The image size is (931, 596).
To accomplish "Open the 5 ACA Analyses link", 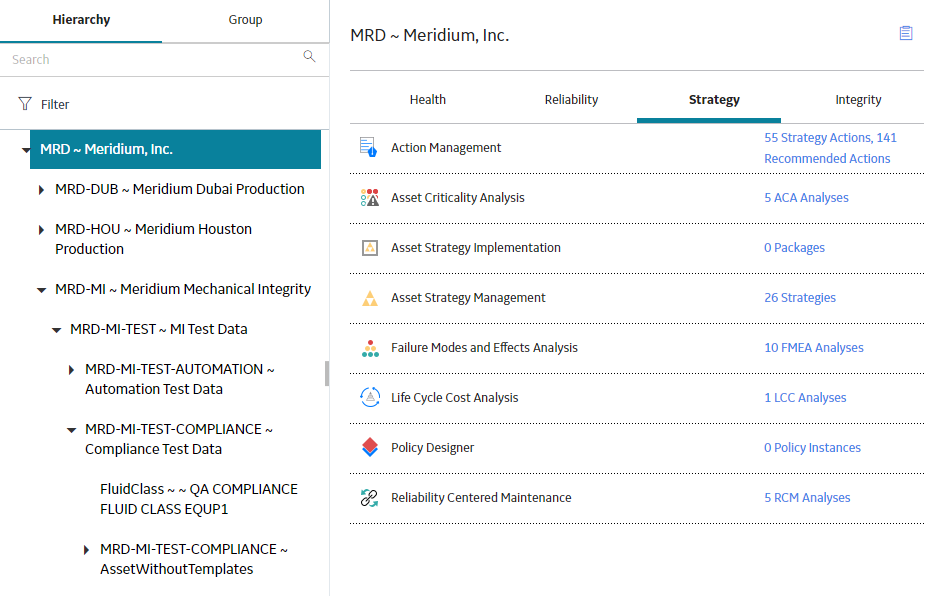I will point(806,198).
